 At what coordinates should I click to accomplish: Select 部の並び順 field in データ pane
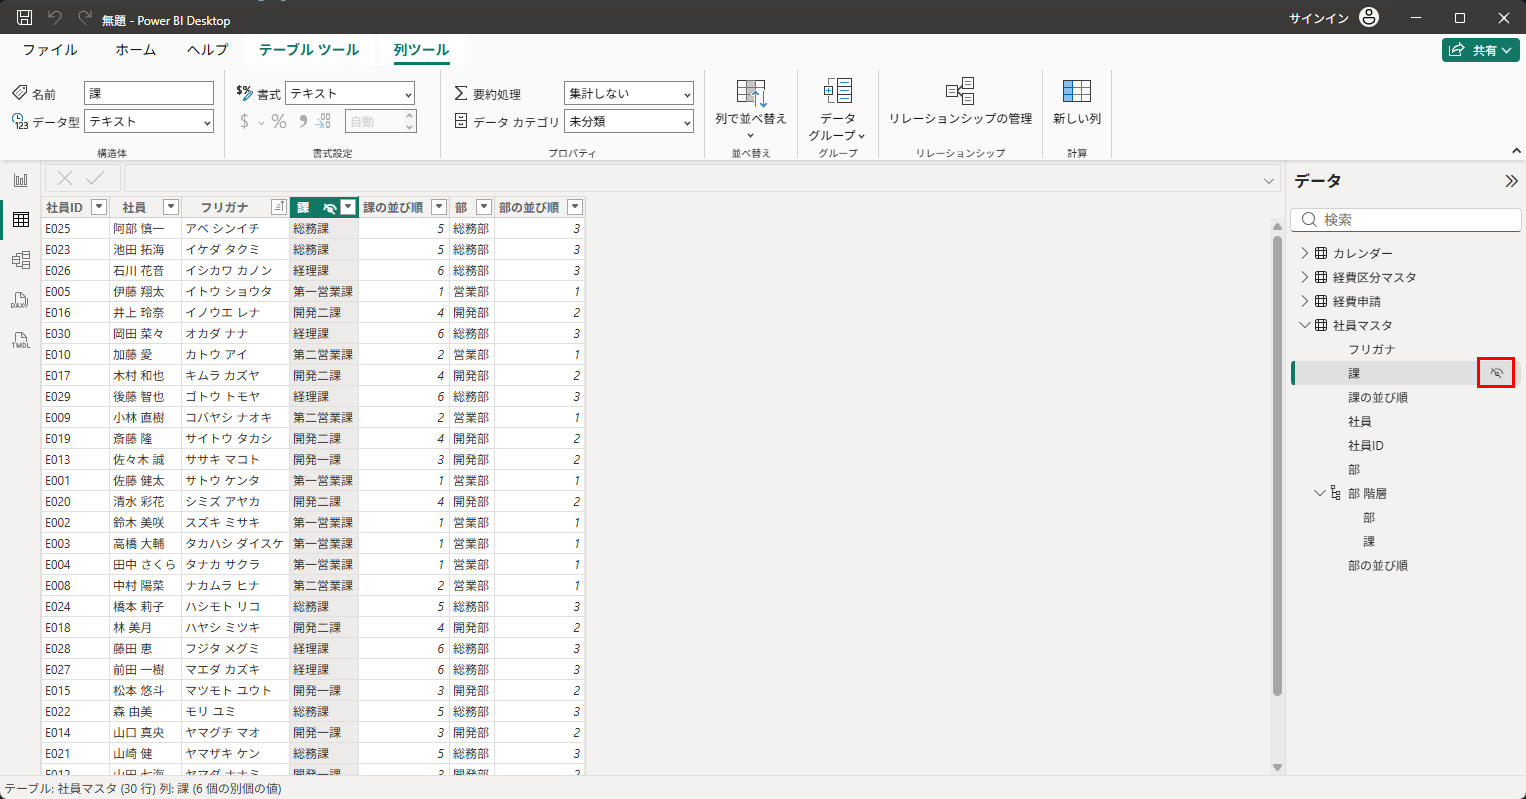click(1378, 565)
